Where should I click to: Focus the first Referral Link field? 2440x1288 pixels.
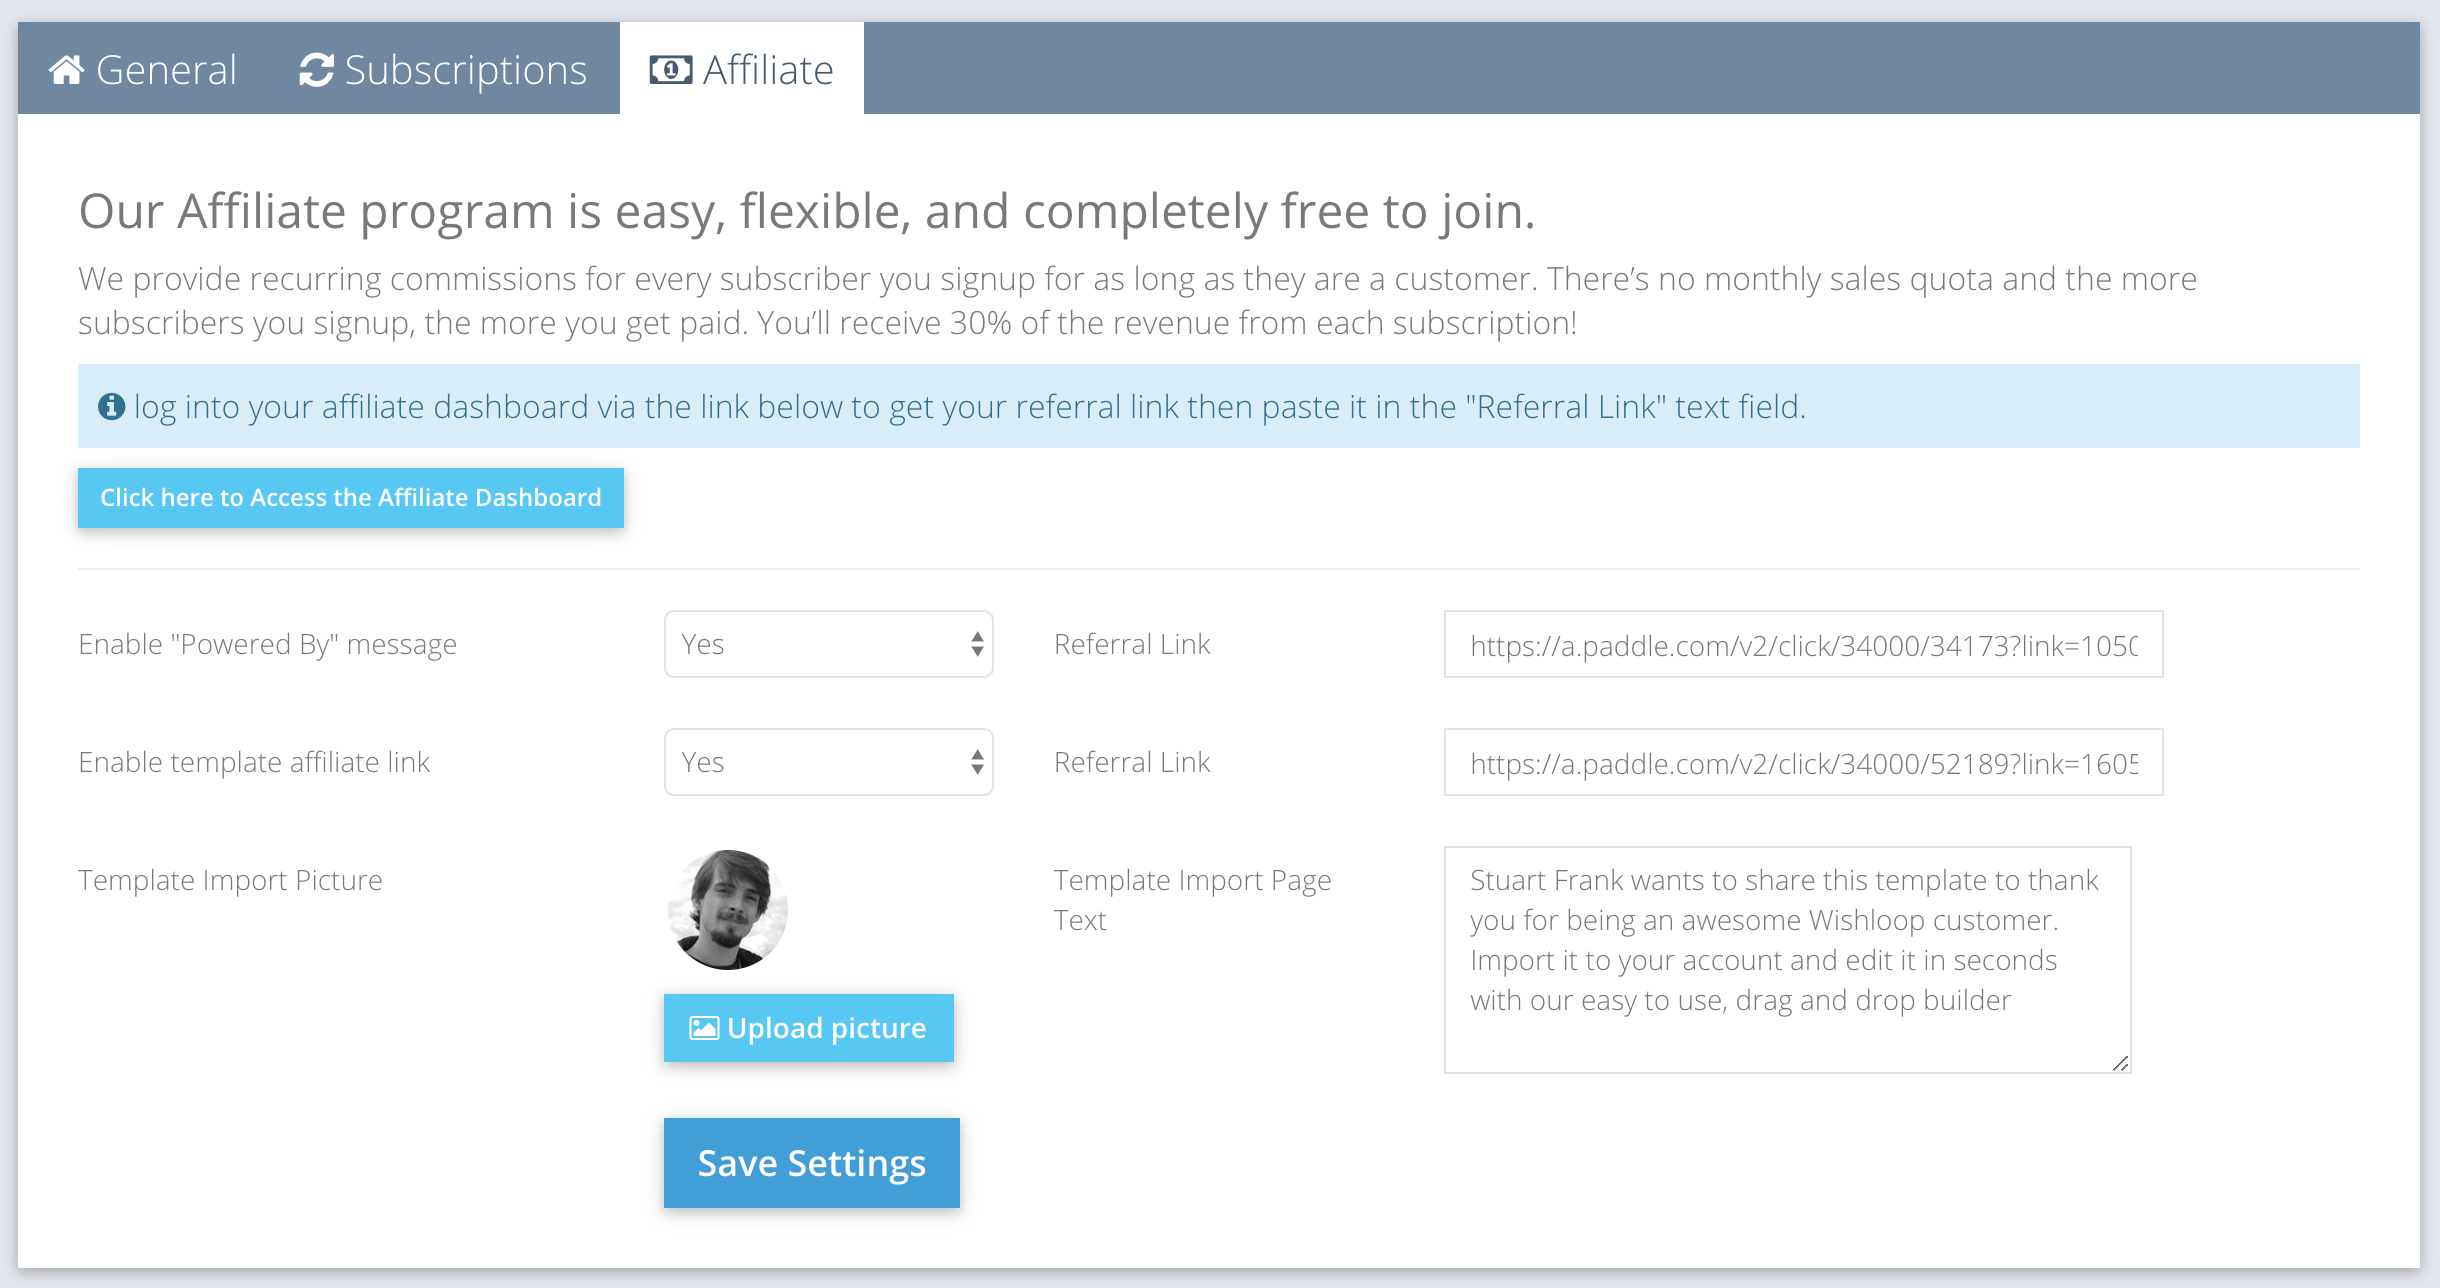click(x=1803, y=645)
